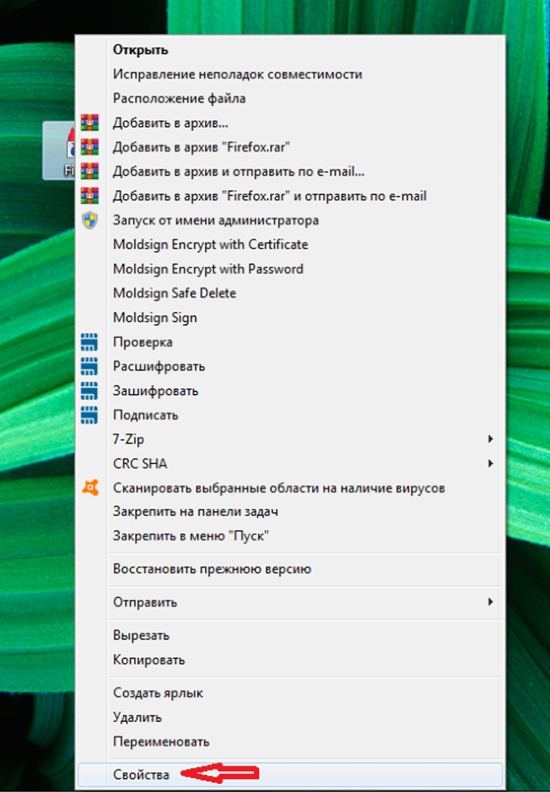Expand the 7-Zip submenu arrow

[x=490, y=439]
